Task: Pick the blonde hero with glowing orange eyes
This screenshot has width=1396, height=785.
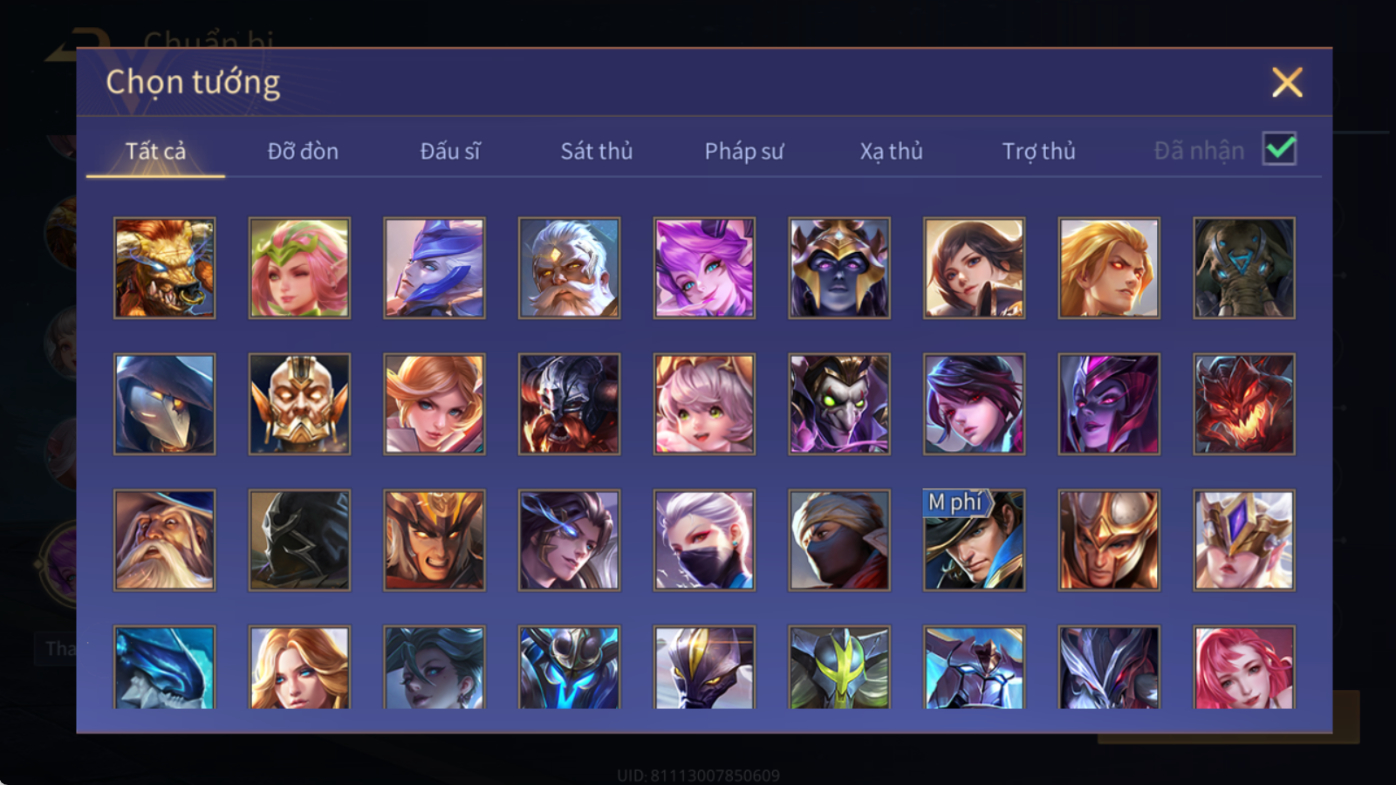Action: 1109,268
